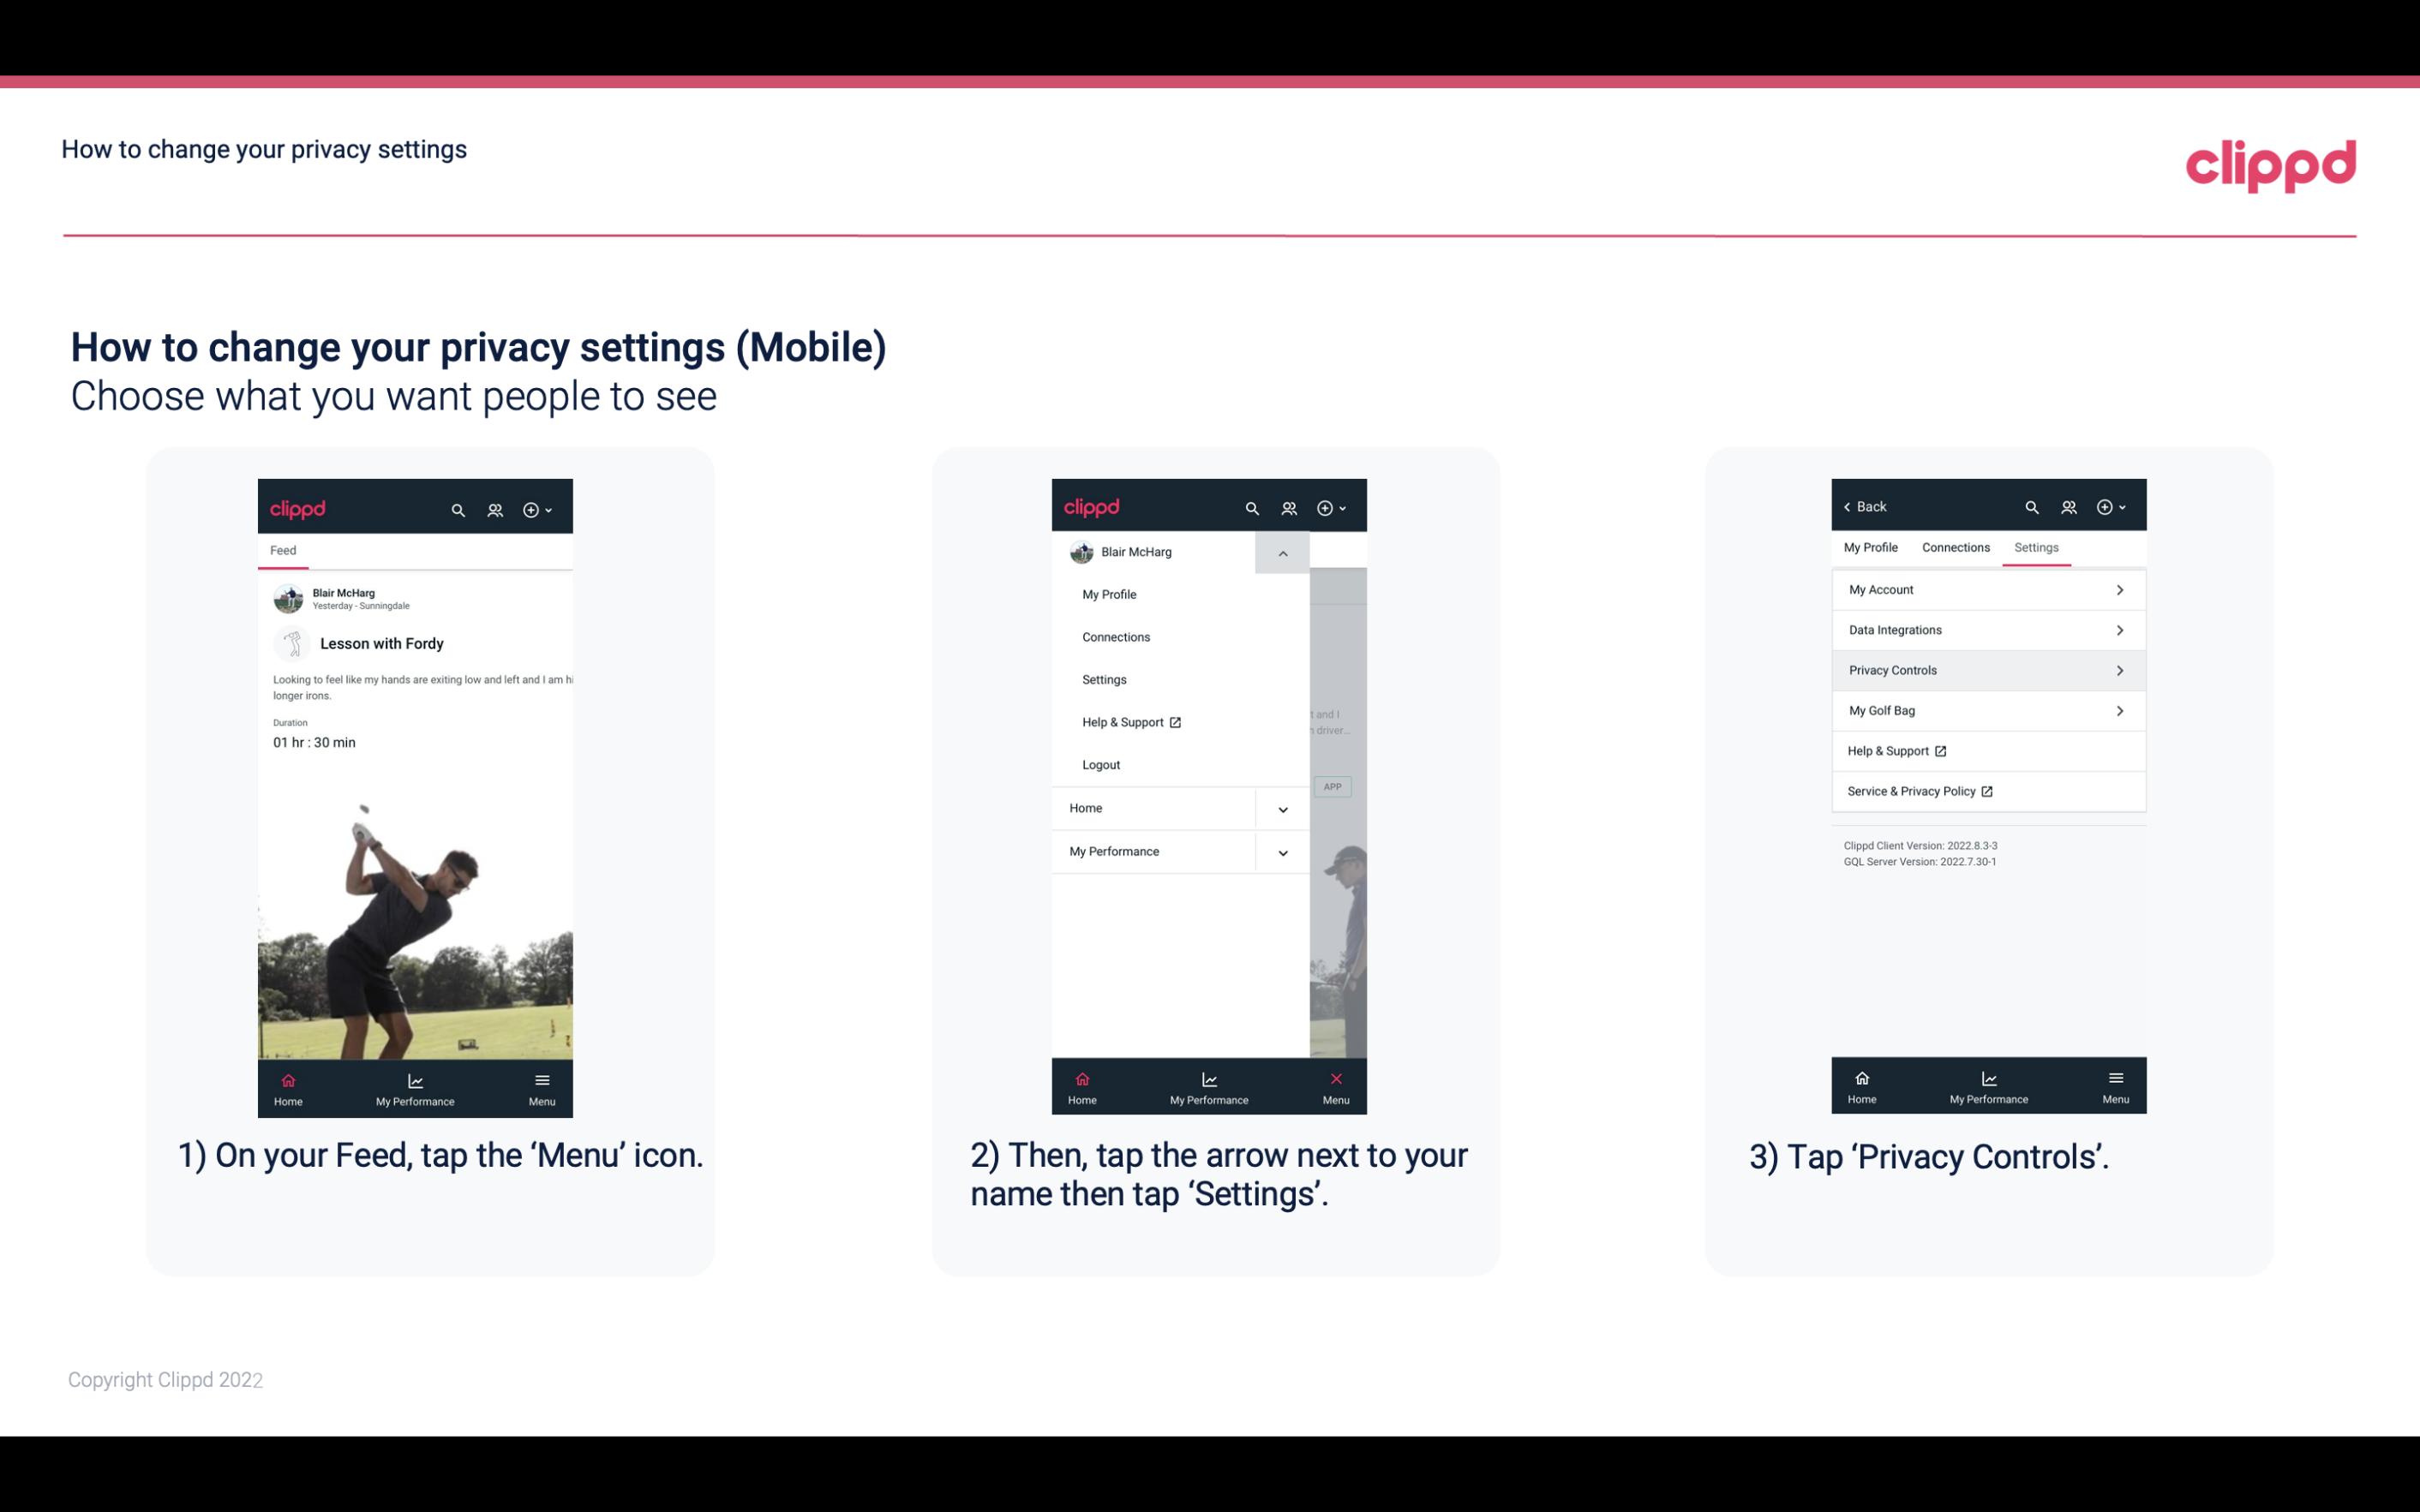This screenshot has height=1512, width=2420.
Task: Toggle visibility of Connections tab
Action: [1955, 547]
